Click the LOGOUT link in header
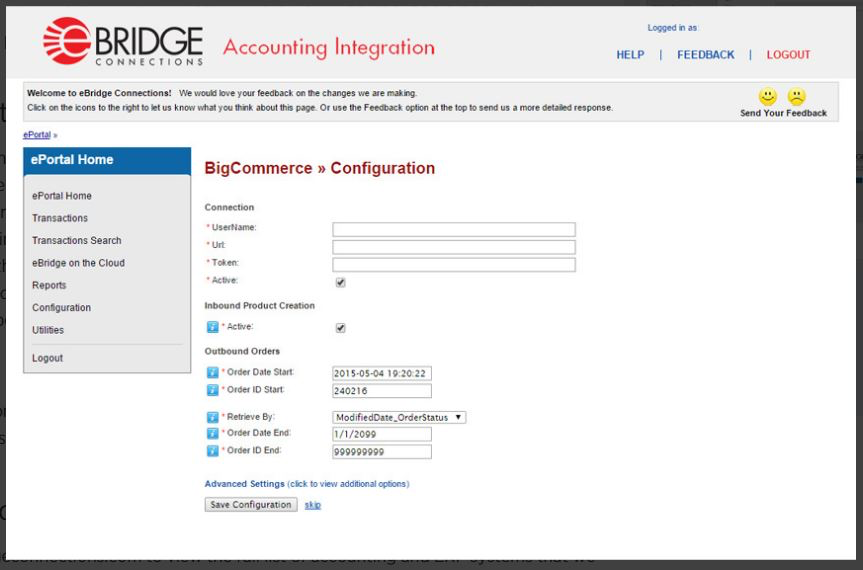The width and height of the screenshot is (863, 570). [x=788, y=55]
